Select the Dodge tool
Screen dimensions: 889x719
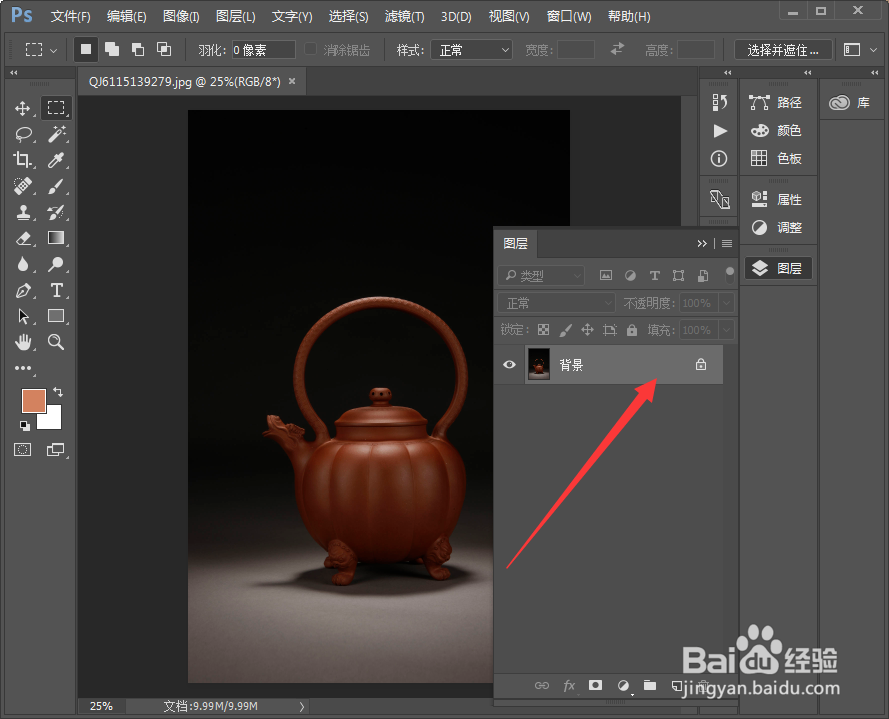coord(56,264)
